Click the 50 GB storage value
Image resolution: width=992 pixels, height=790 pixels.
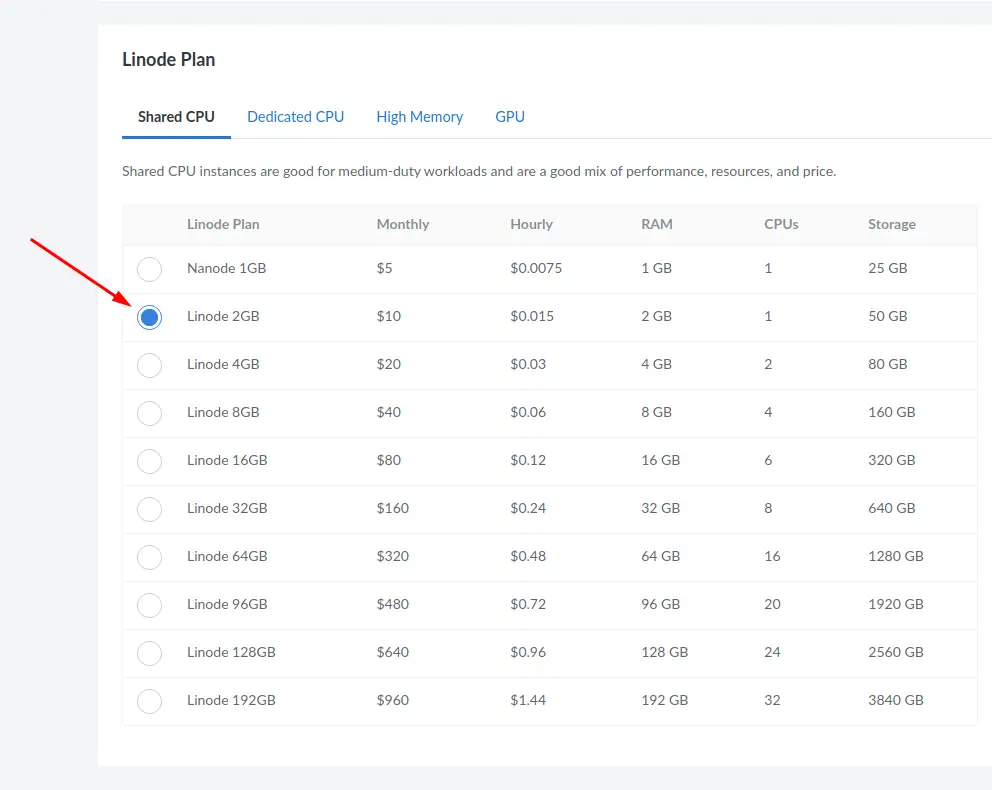[888, 316]
